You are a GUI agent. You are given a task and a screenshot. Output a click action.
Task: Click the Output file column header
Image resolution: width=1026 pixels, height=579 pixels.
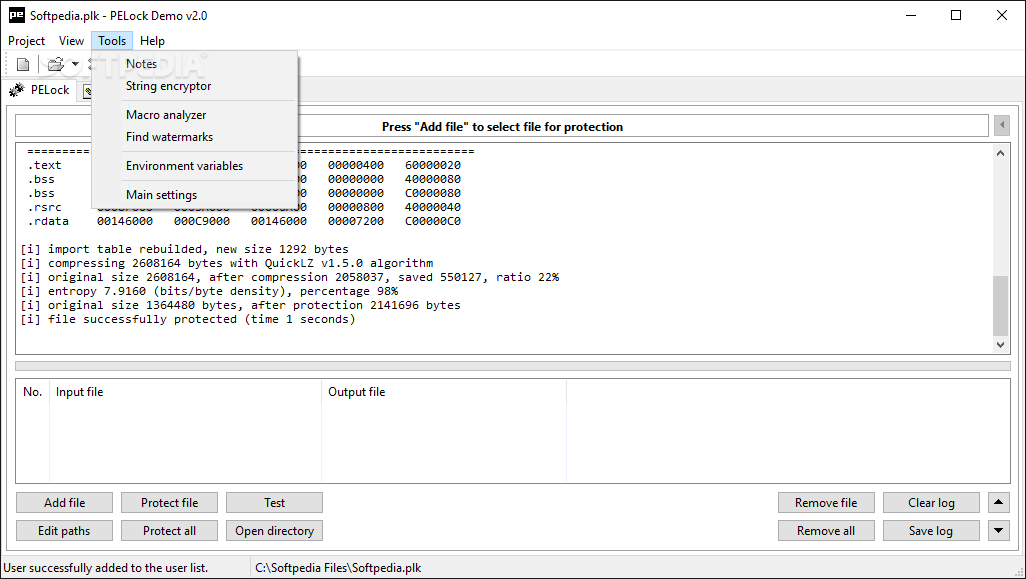coord(444,392)
